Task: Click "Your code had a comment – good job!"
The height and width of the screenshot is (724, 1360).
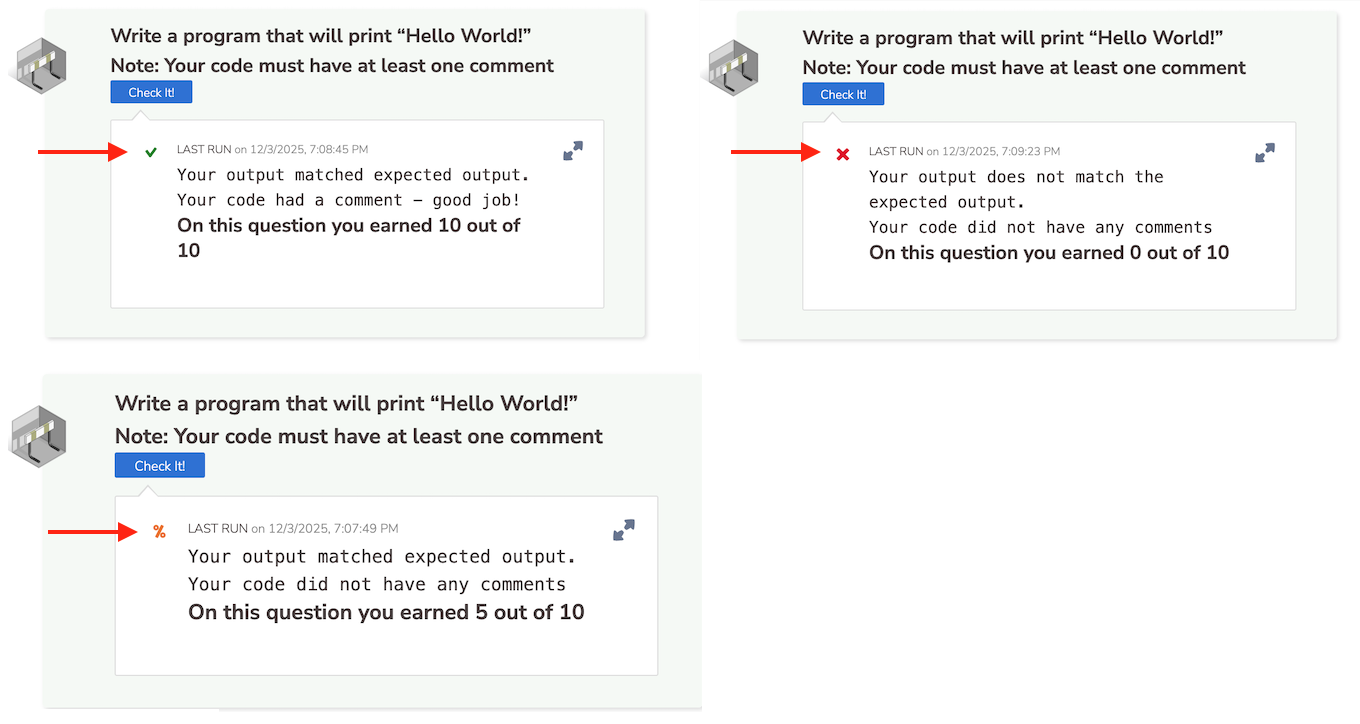Action: [349, 200]
